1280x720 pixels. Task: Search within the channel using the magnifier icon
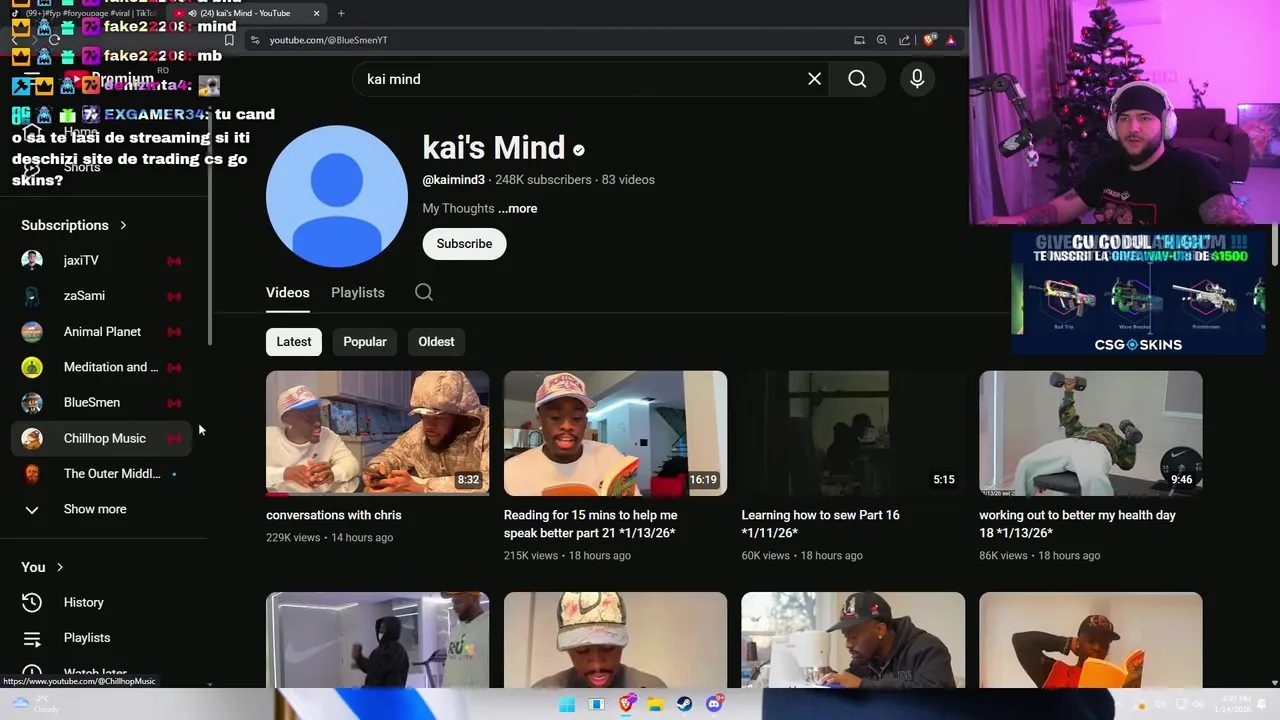(424, 292)
